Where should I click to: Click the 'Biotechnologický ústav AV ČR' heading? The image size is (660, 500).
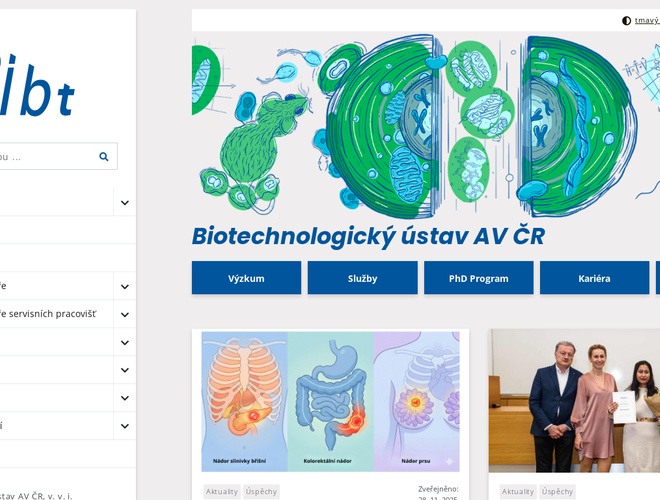(368, 236)
